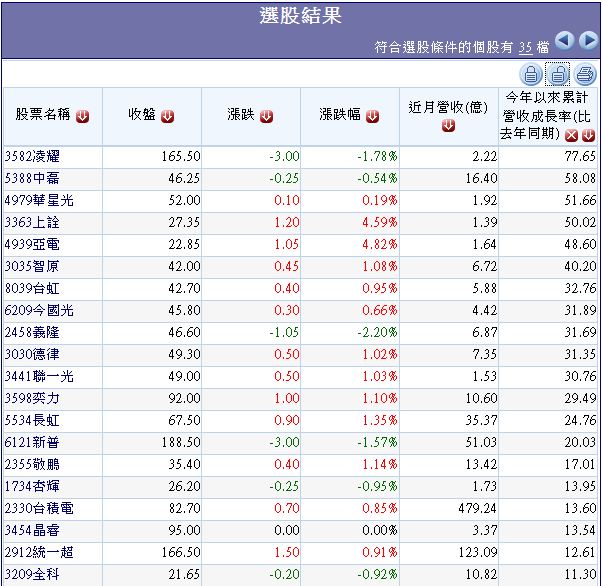Screen dimensions: 602x586
Task: Select price change 1.20
Action: (287, 222)
